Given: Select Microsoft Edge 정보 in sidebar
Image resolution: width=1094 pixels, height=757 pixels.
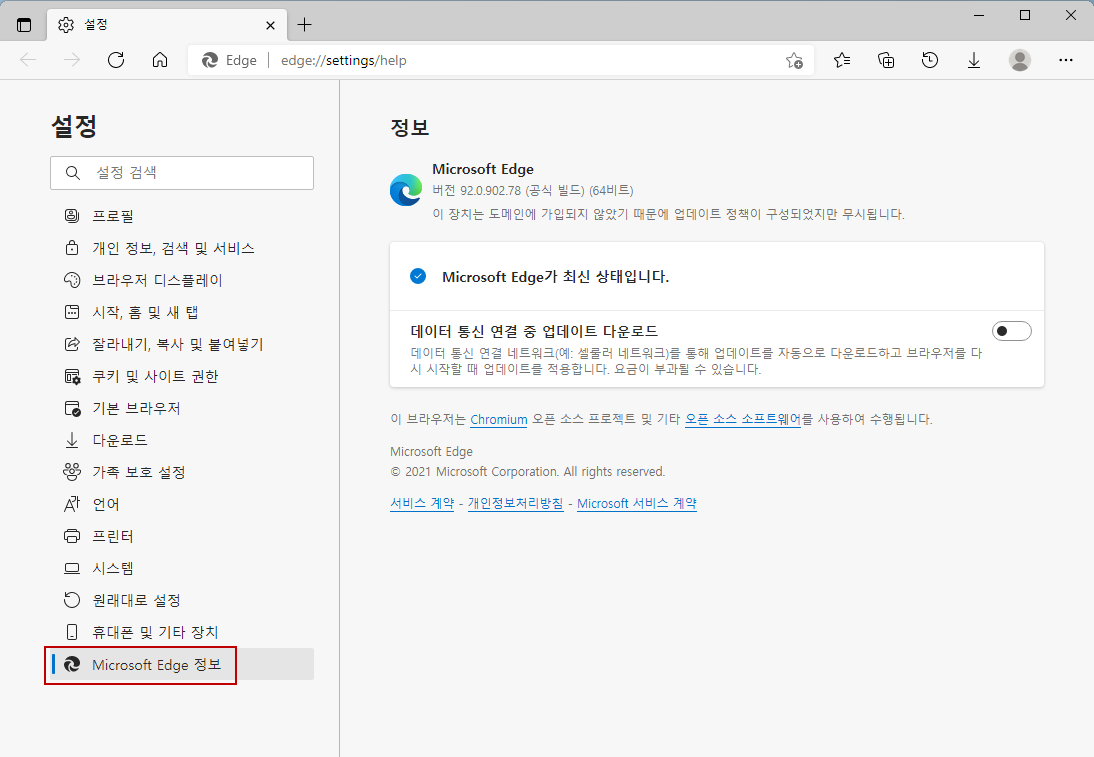Looking at the screenshot, I should pos(182,665).
